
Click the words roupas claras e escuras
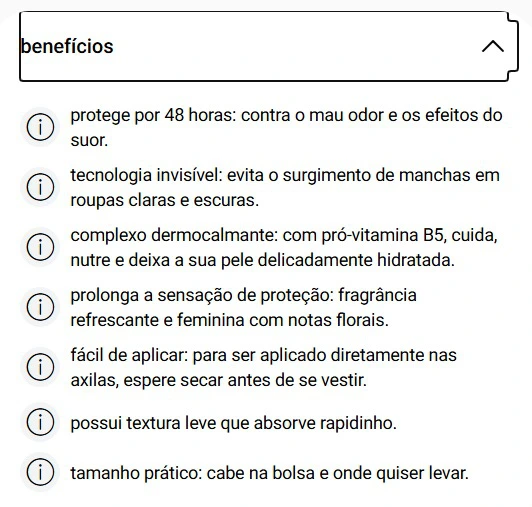click(x=165, y=200)
